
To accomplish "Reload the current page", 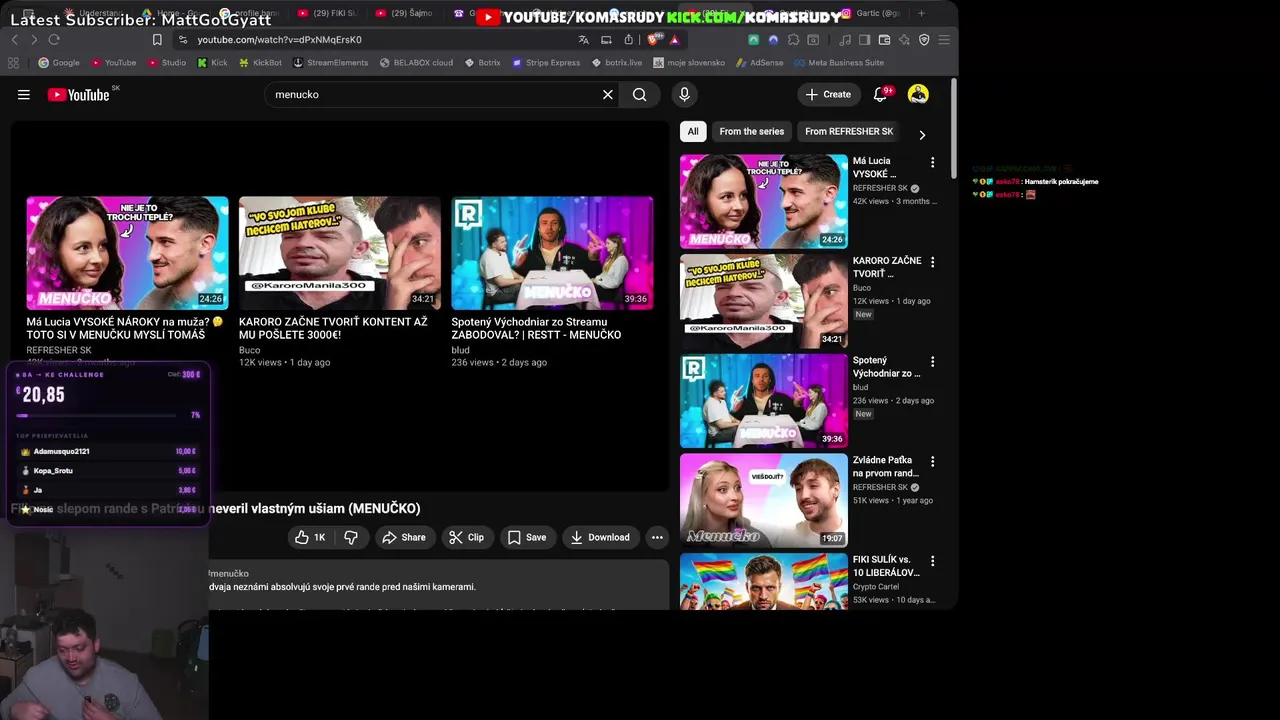I will coord(54,39).
